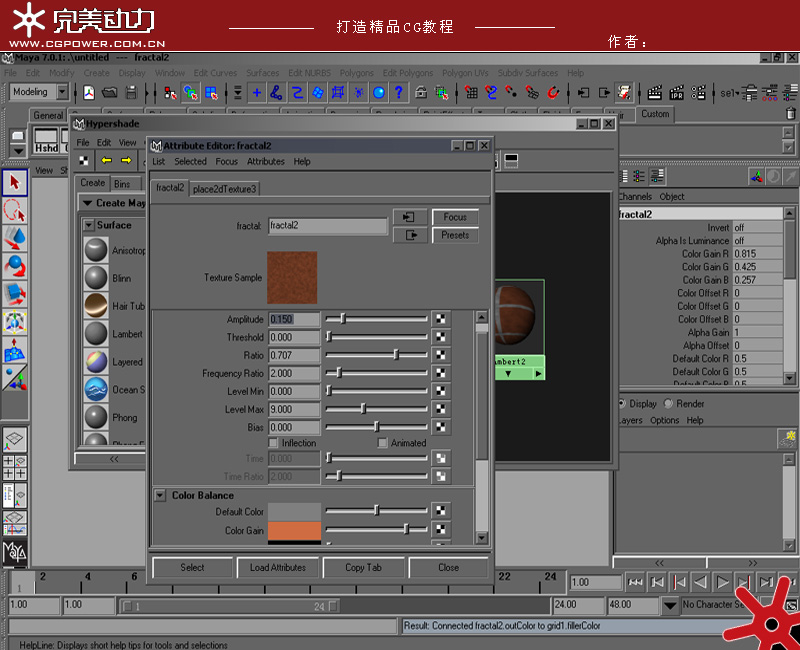
Task: Enable the Animated checkbox
Action: [x=382, y=442]
